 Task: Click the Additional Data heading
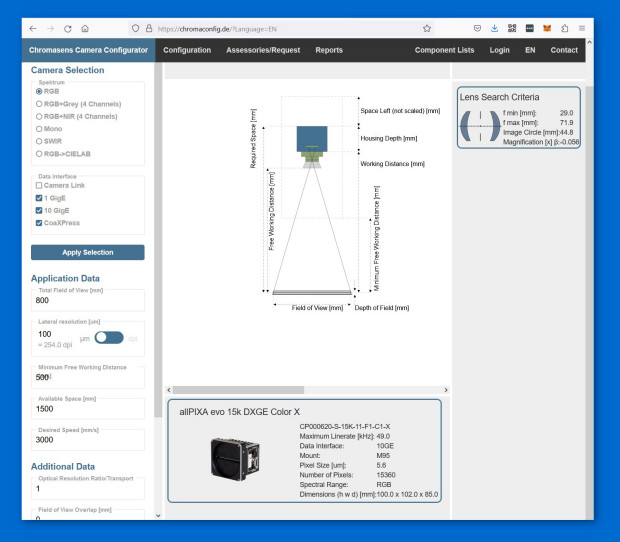[x=63, y=466]
